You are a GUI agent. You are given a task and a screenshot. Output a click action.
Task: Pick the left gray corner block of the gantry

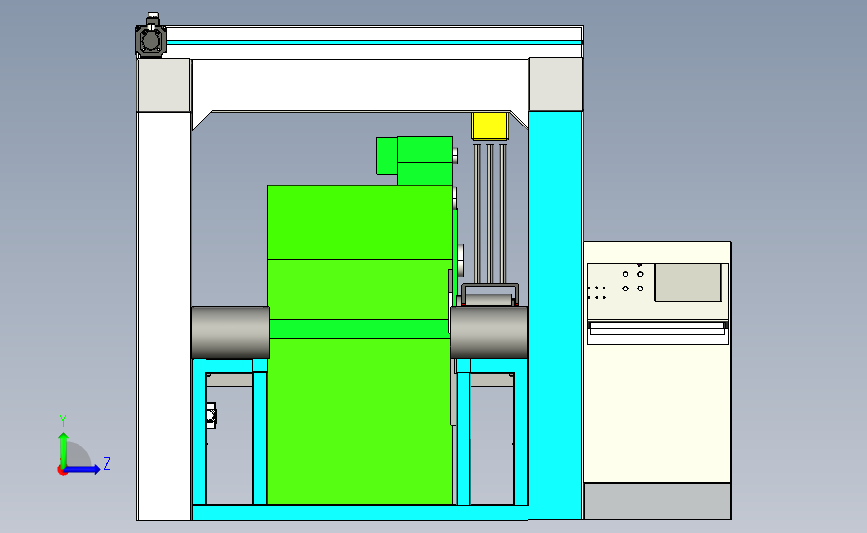(x=164, y=85)
